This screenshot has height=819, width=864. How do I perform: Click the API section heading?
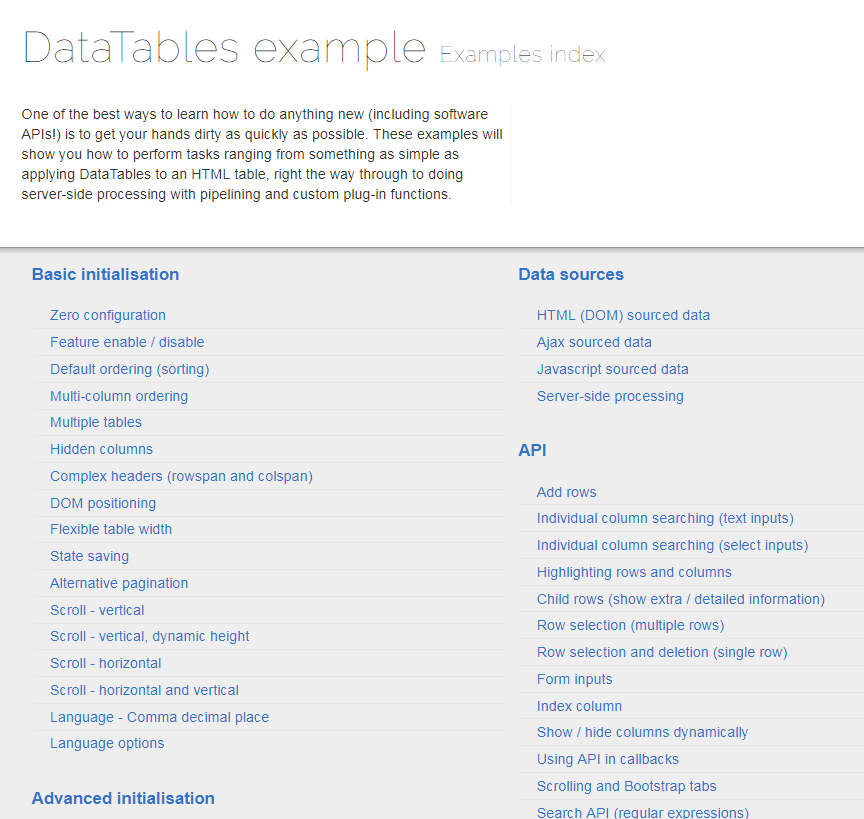click(x=532, y=450)
